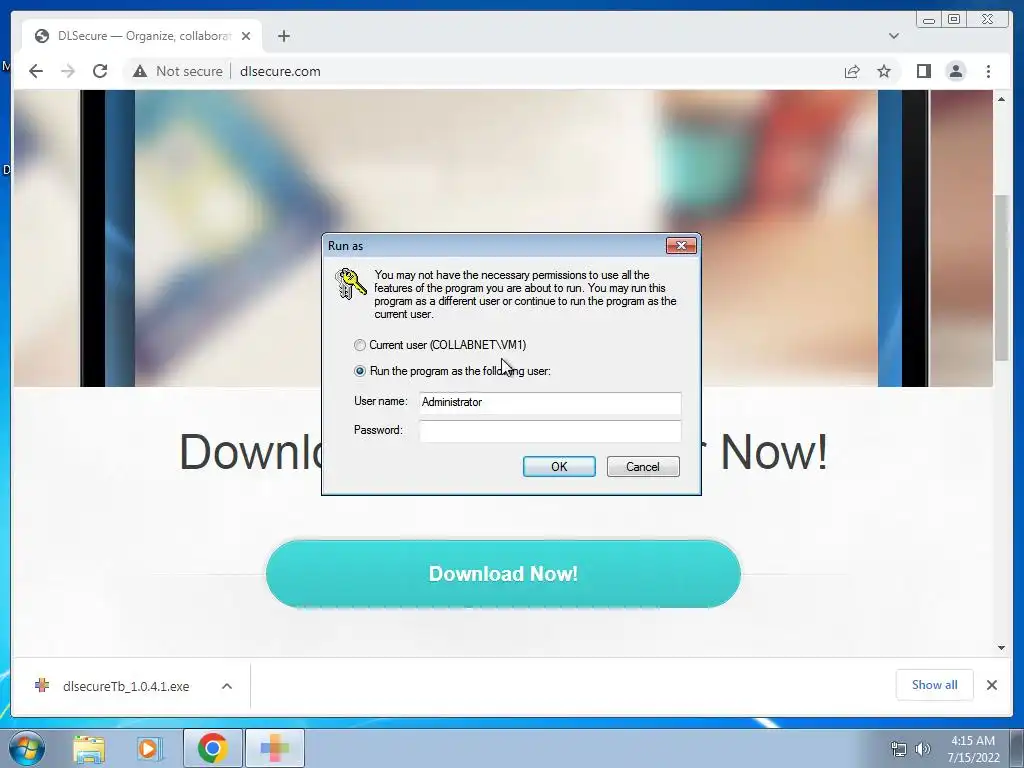1024x768 pixels.
Task: Bookmark this page with the star
Action: coord(884,71)
